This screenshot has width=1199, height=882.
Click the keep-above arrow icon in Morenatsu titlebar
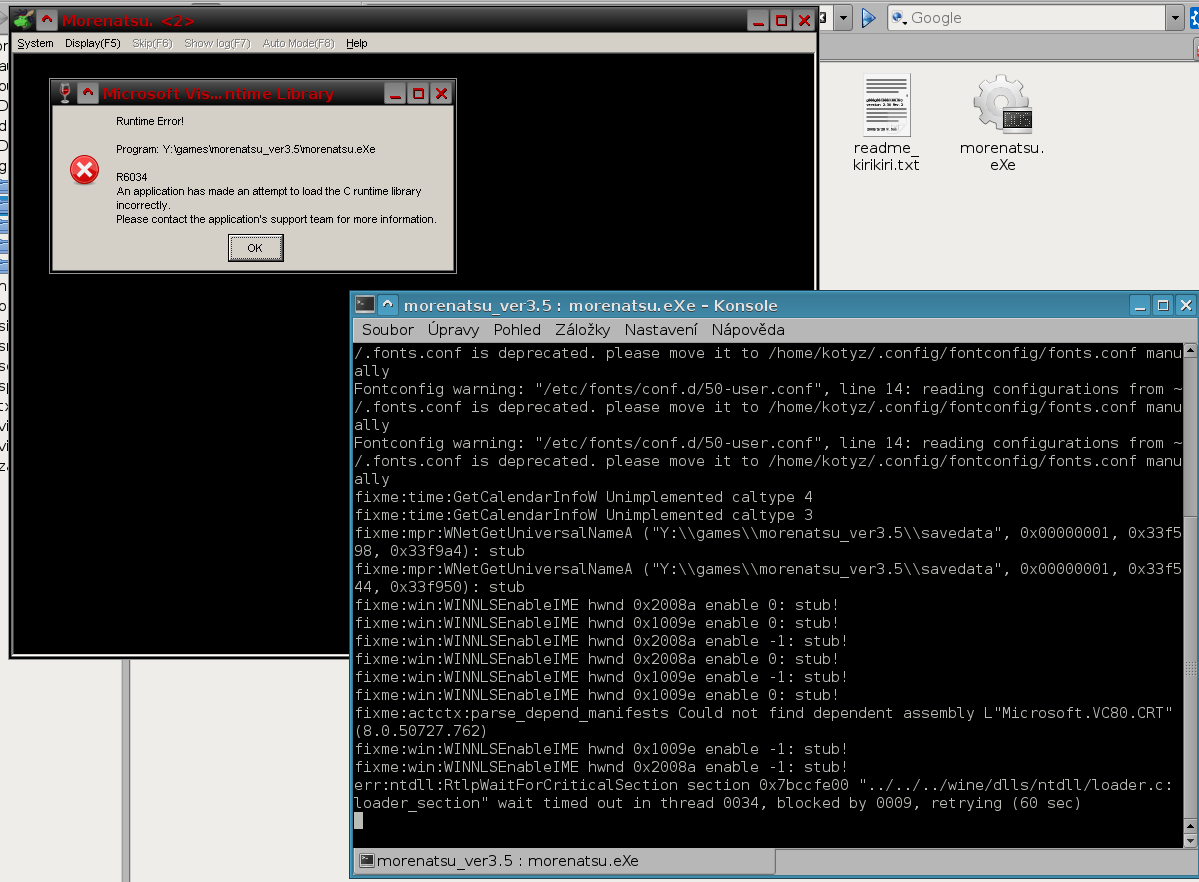47,21
